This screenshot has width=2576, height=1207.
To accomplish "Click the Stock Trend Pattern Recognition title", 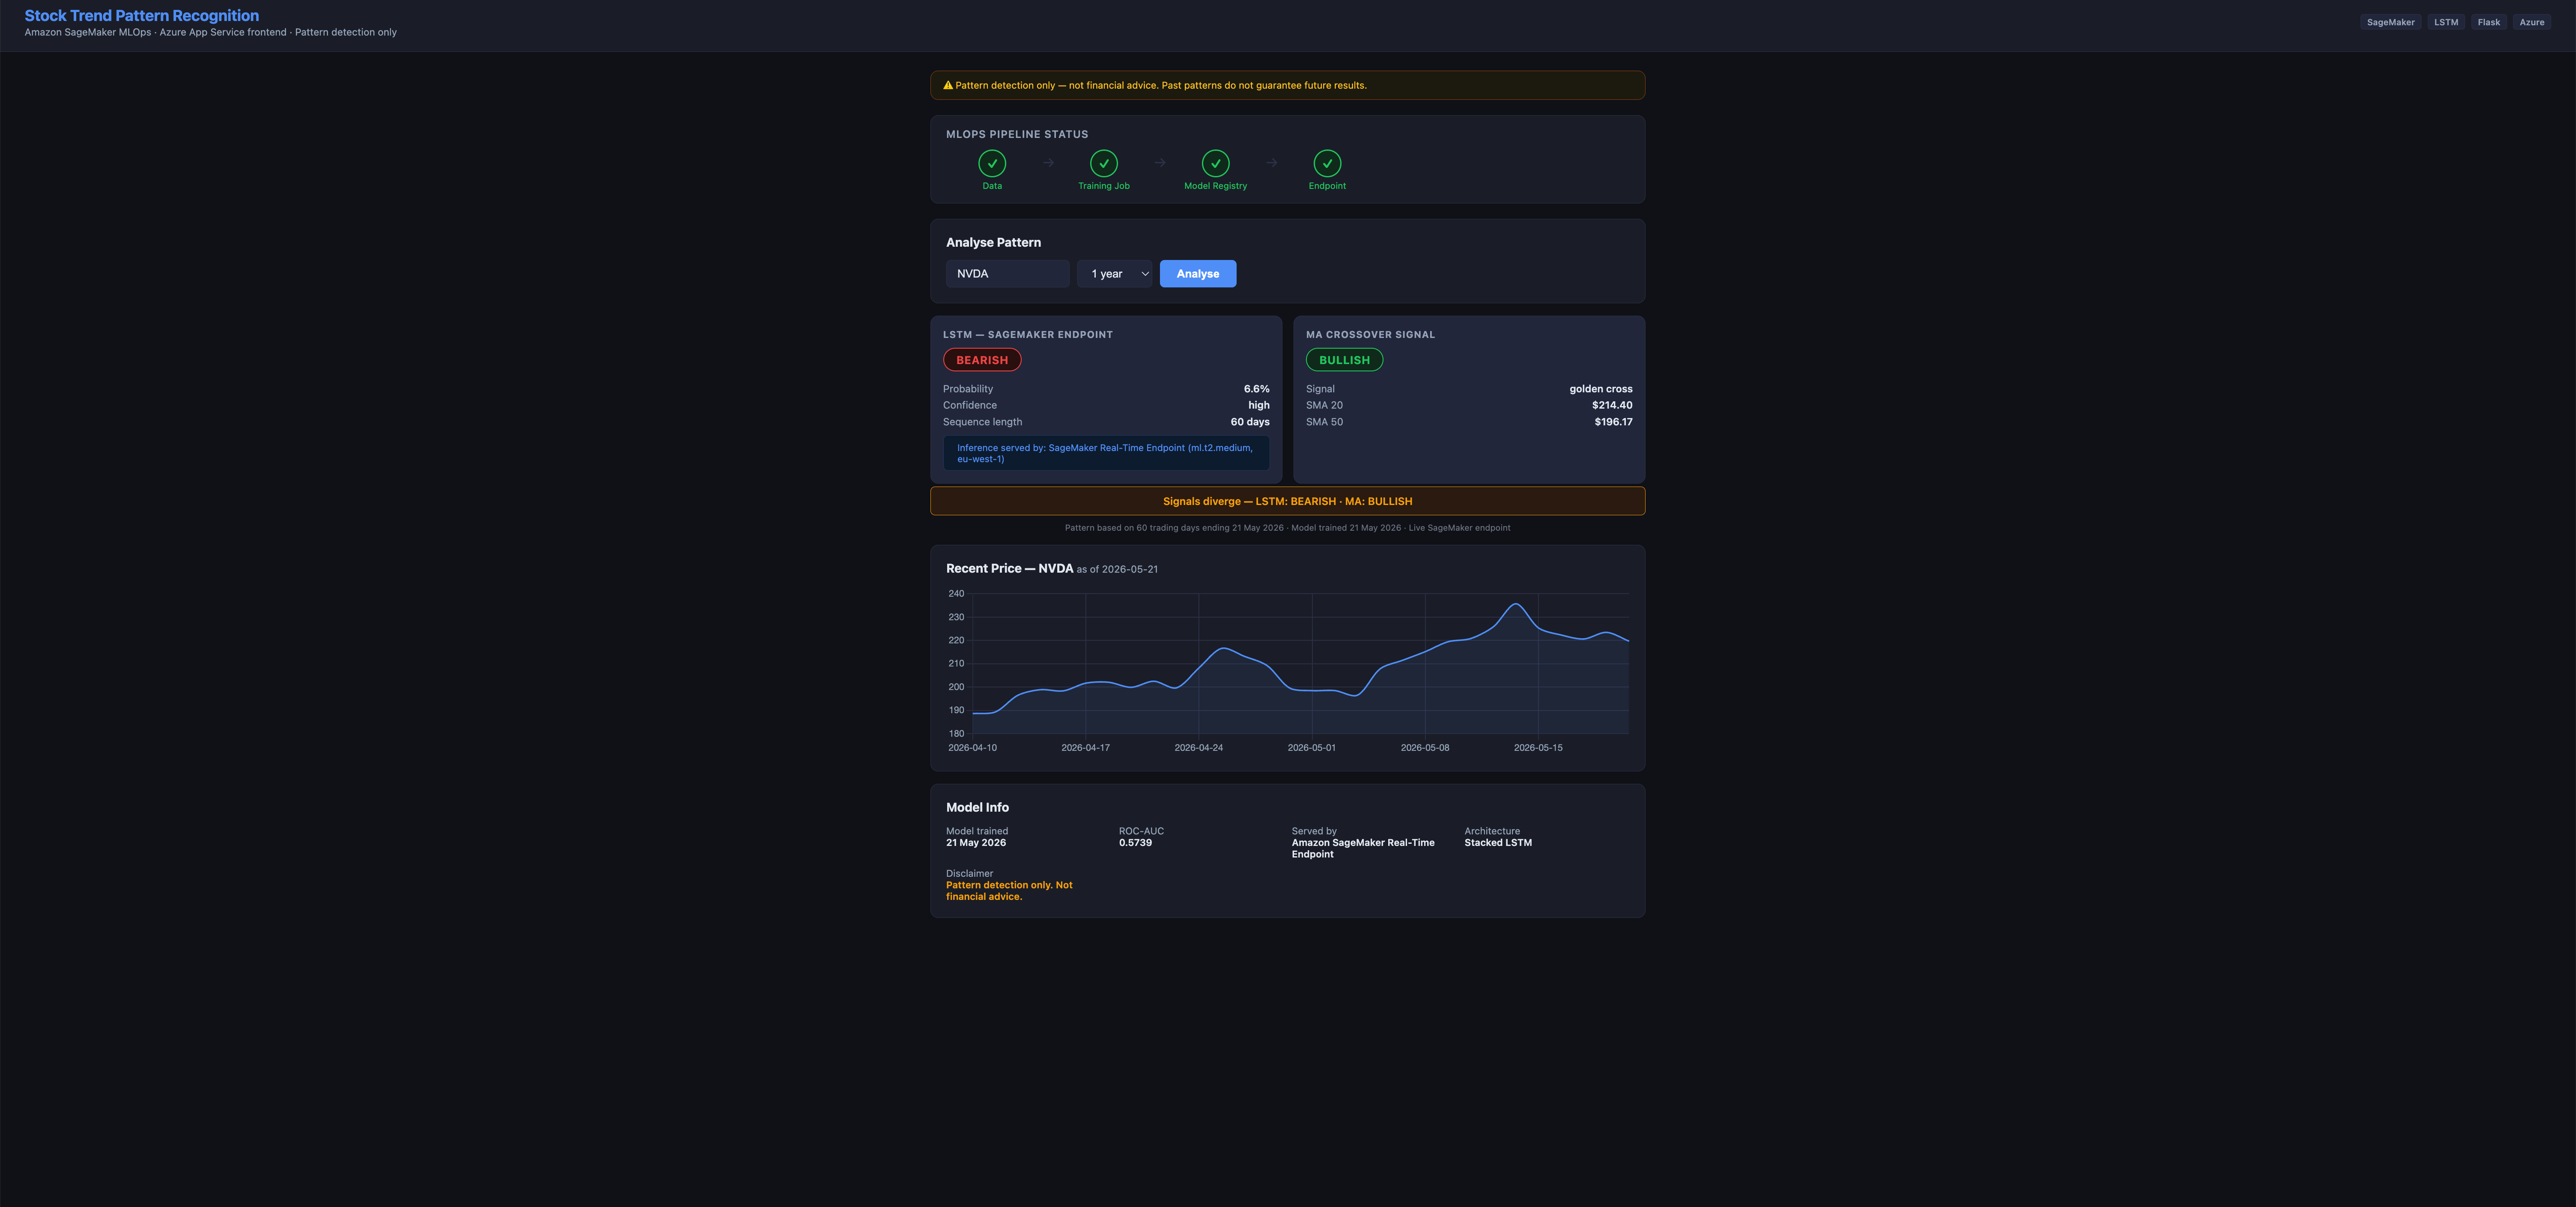I will pyautogui.click(x=142, y=15).
